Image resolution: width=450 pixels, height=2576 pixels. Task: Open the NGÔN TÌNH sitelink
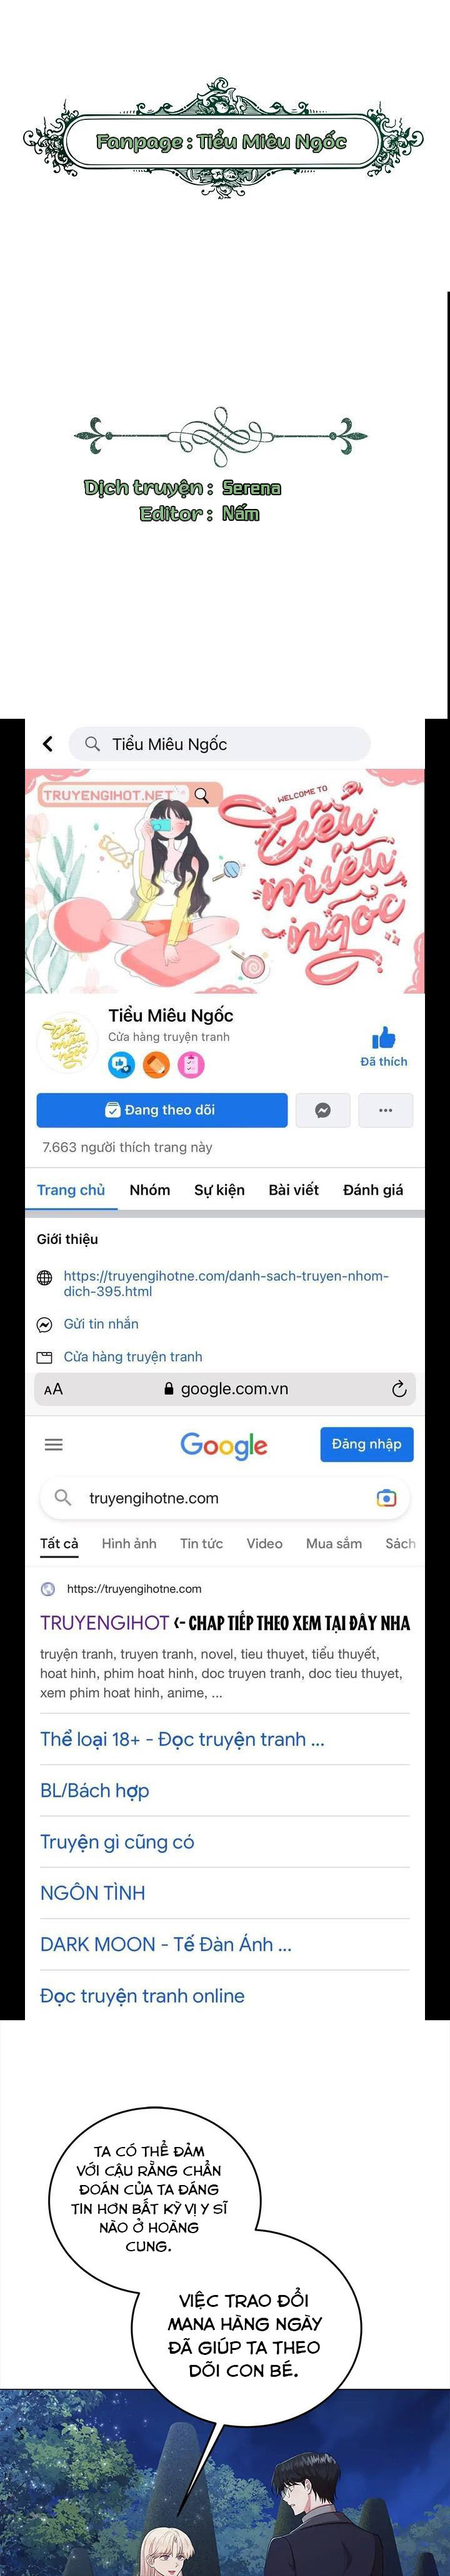93,1893
